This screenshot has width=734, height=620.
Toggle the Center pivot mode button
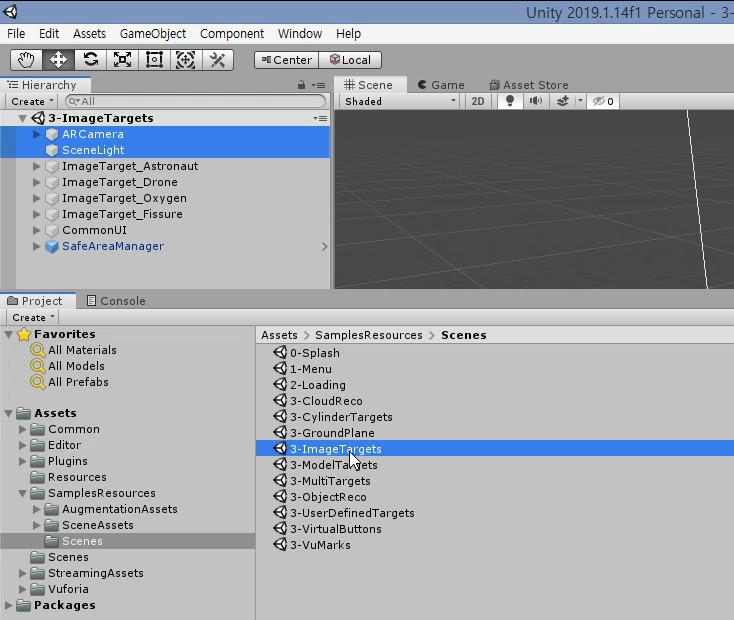click(x=286, y=60)
